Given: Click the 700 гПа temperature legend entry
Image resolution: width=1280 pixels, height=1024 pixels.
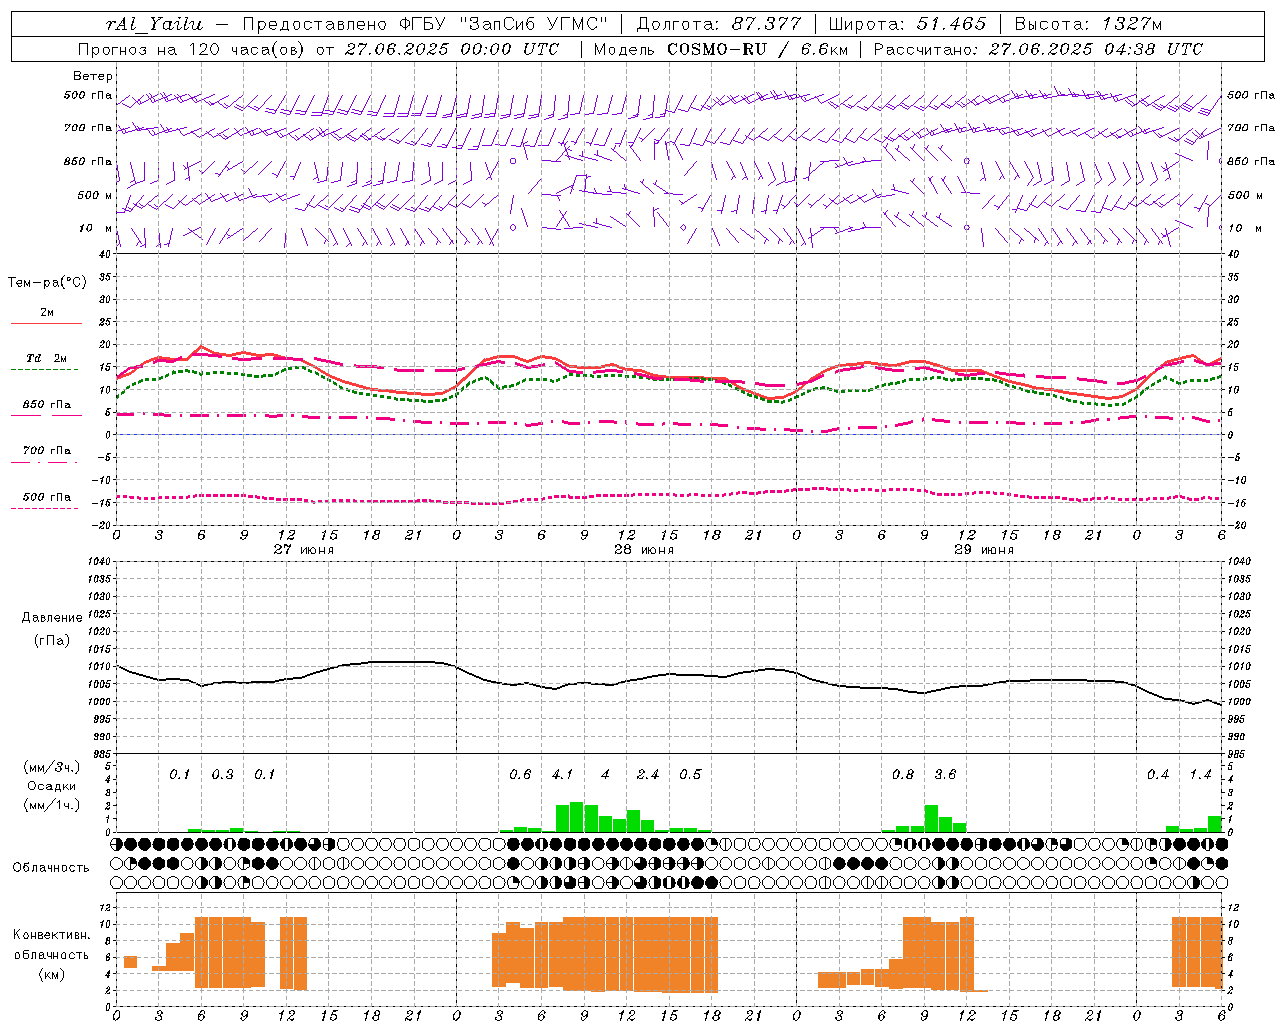Looking at the screenshot, I should [46, 450].
